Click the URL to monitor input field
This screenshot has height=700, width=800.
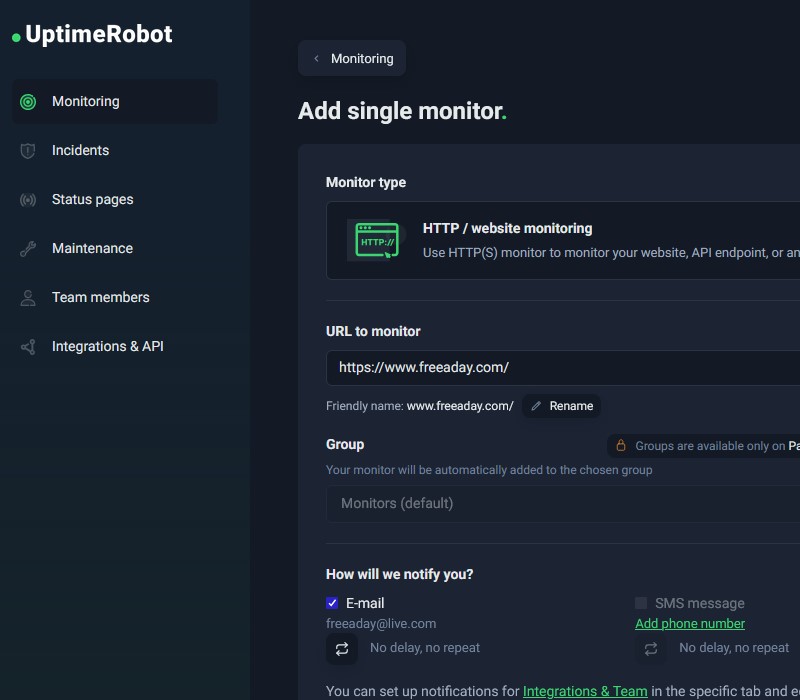pyautogui.click(x=563, y=368)
